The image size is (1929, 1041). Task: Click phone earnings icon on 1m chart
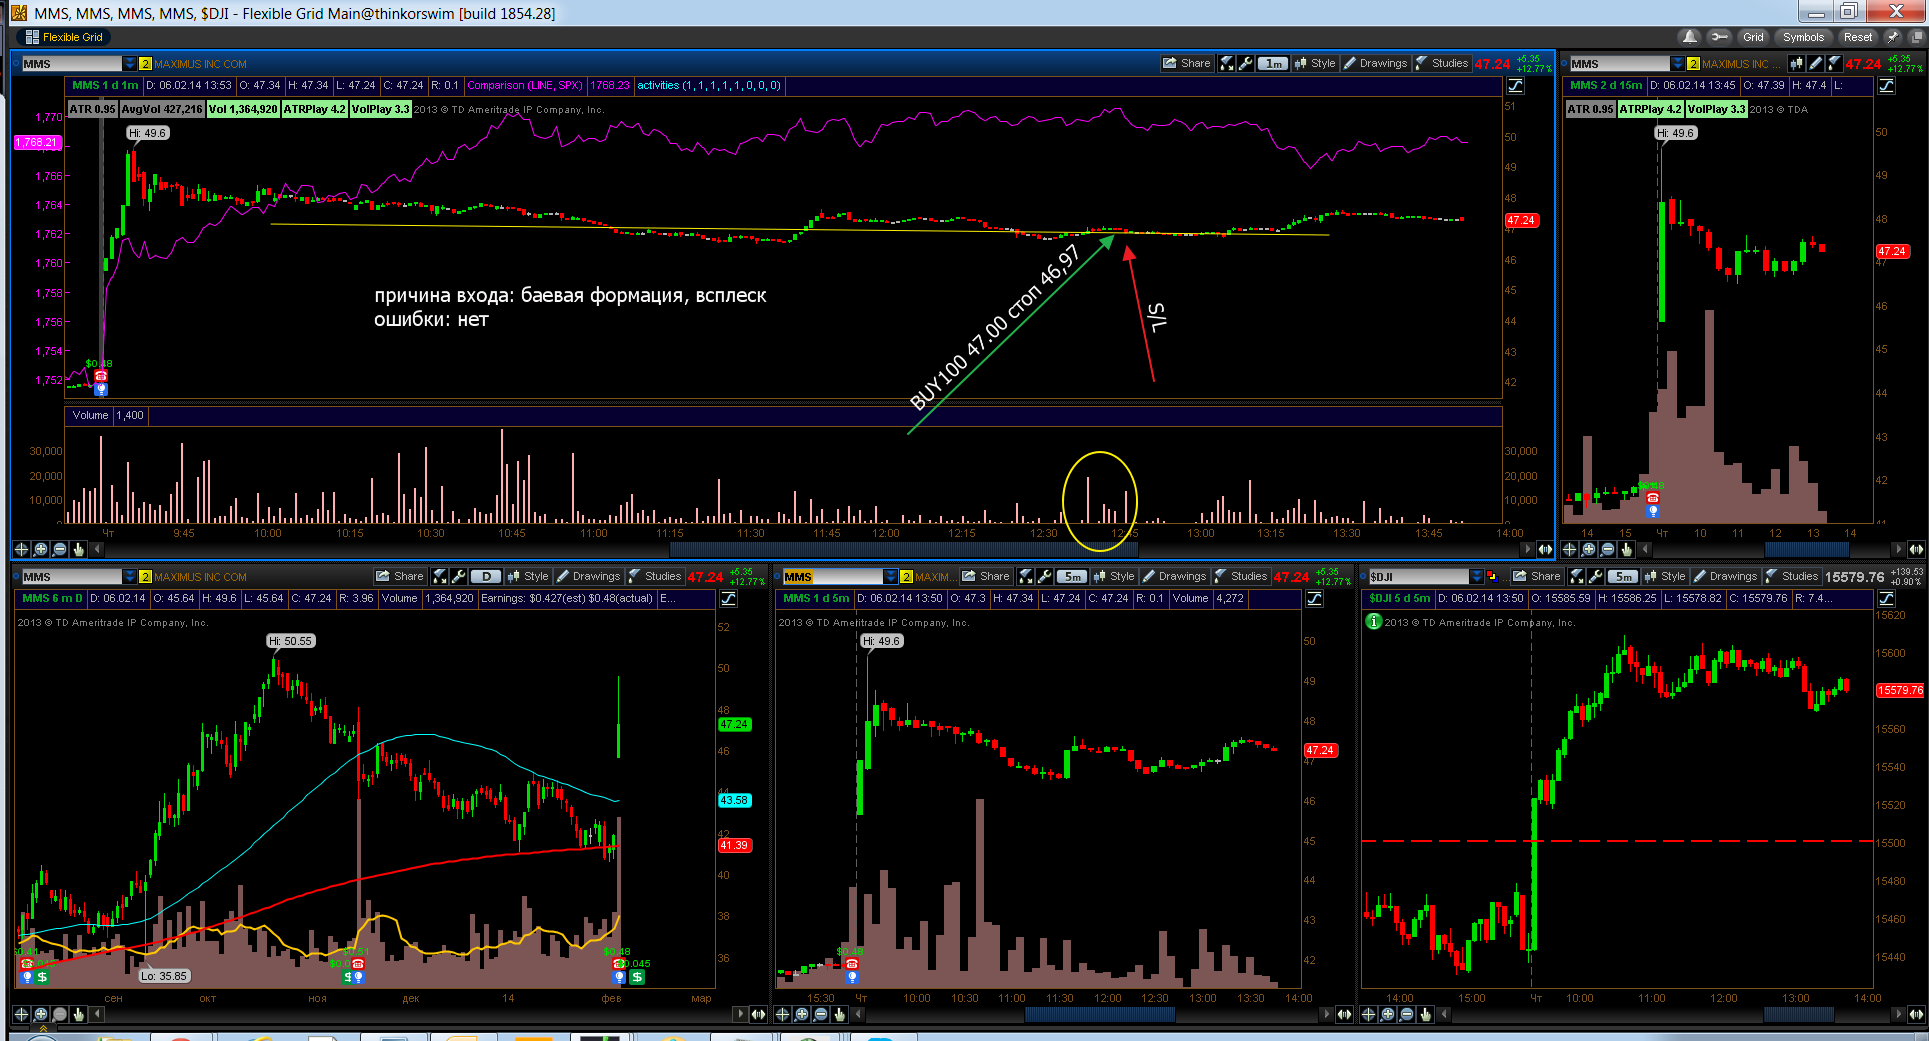coord(100,377)
